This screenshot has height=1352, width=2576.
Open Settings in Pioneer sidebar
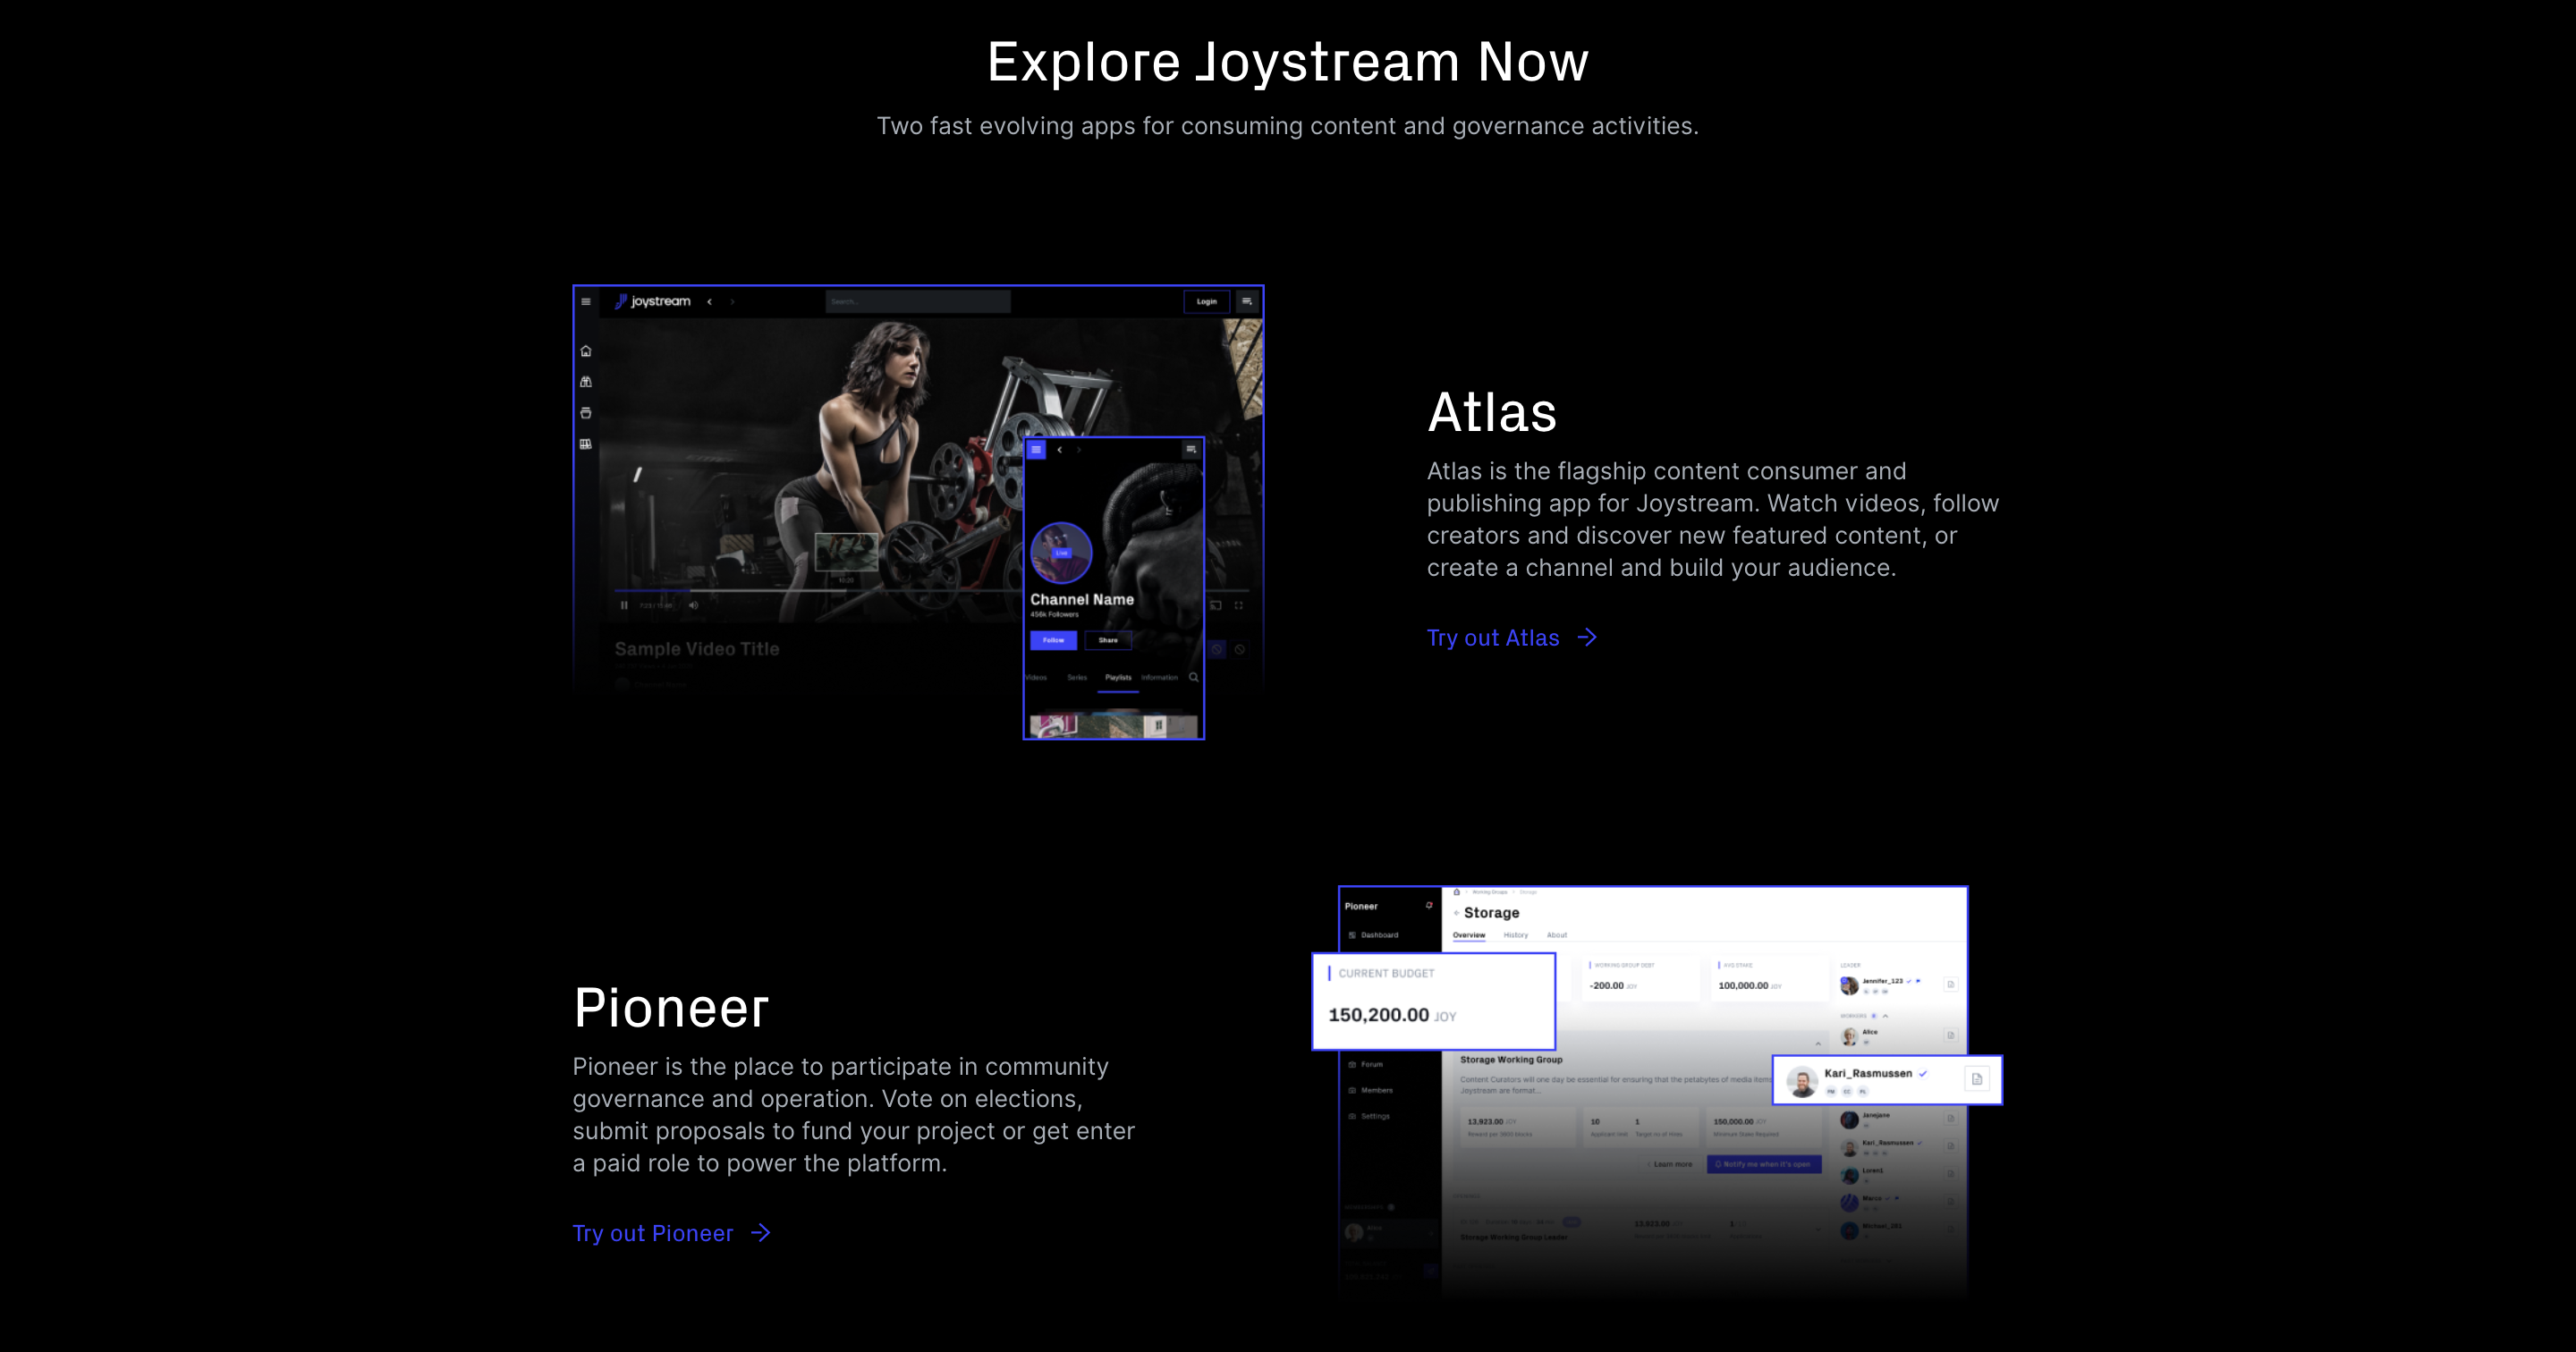coord(1369,1116)
